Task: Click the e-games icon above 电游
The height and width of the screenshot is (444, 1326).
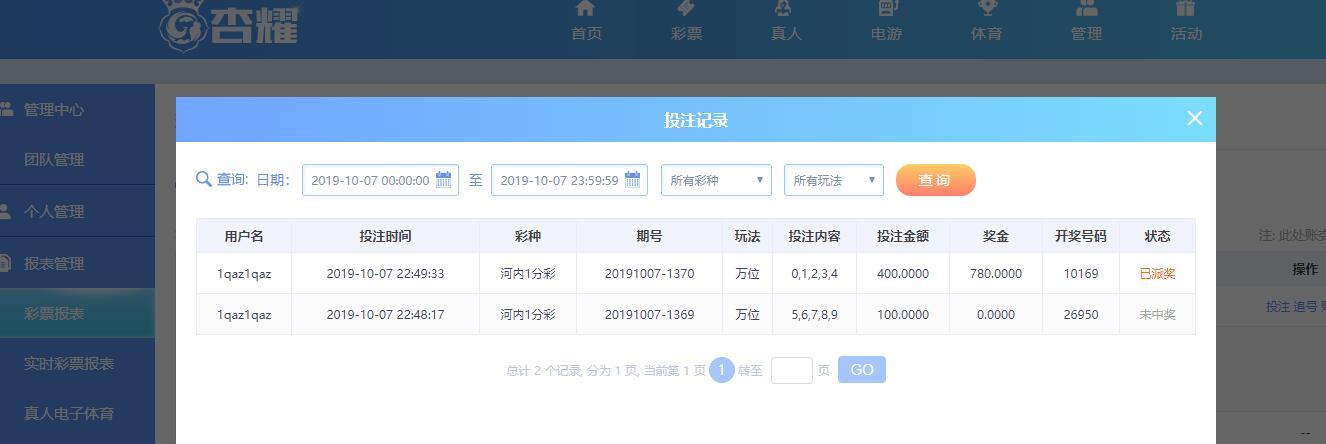Action: pos(886,7)
